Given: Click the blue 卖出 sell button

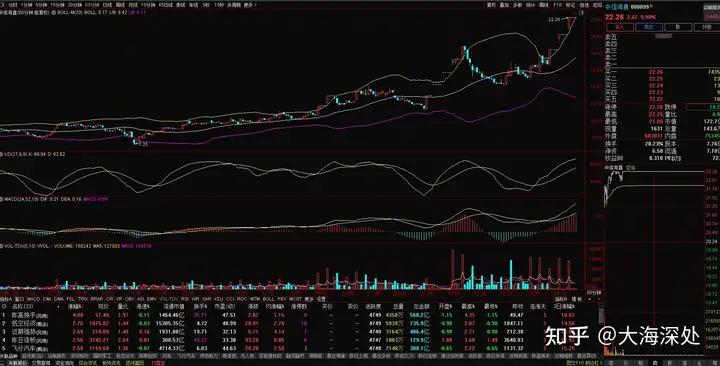Looking at the screenshot, I should [x=648, y=27].
